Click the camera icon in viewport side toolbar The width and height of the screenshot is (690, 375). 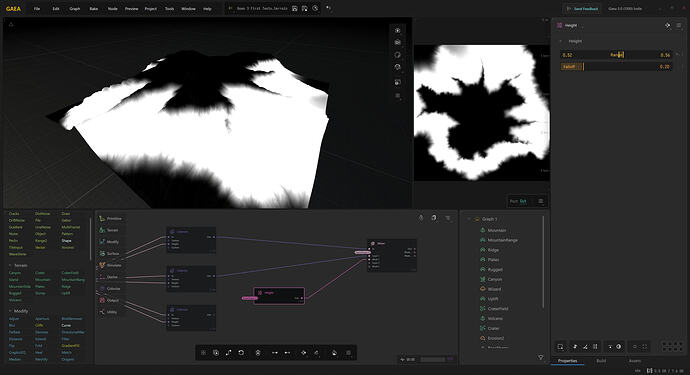(x=398, y=42)
